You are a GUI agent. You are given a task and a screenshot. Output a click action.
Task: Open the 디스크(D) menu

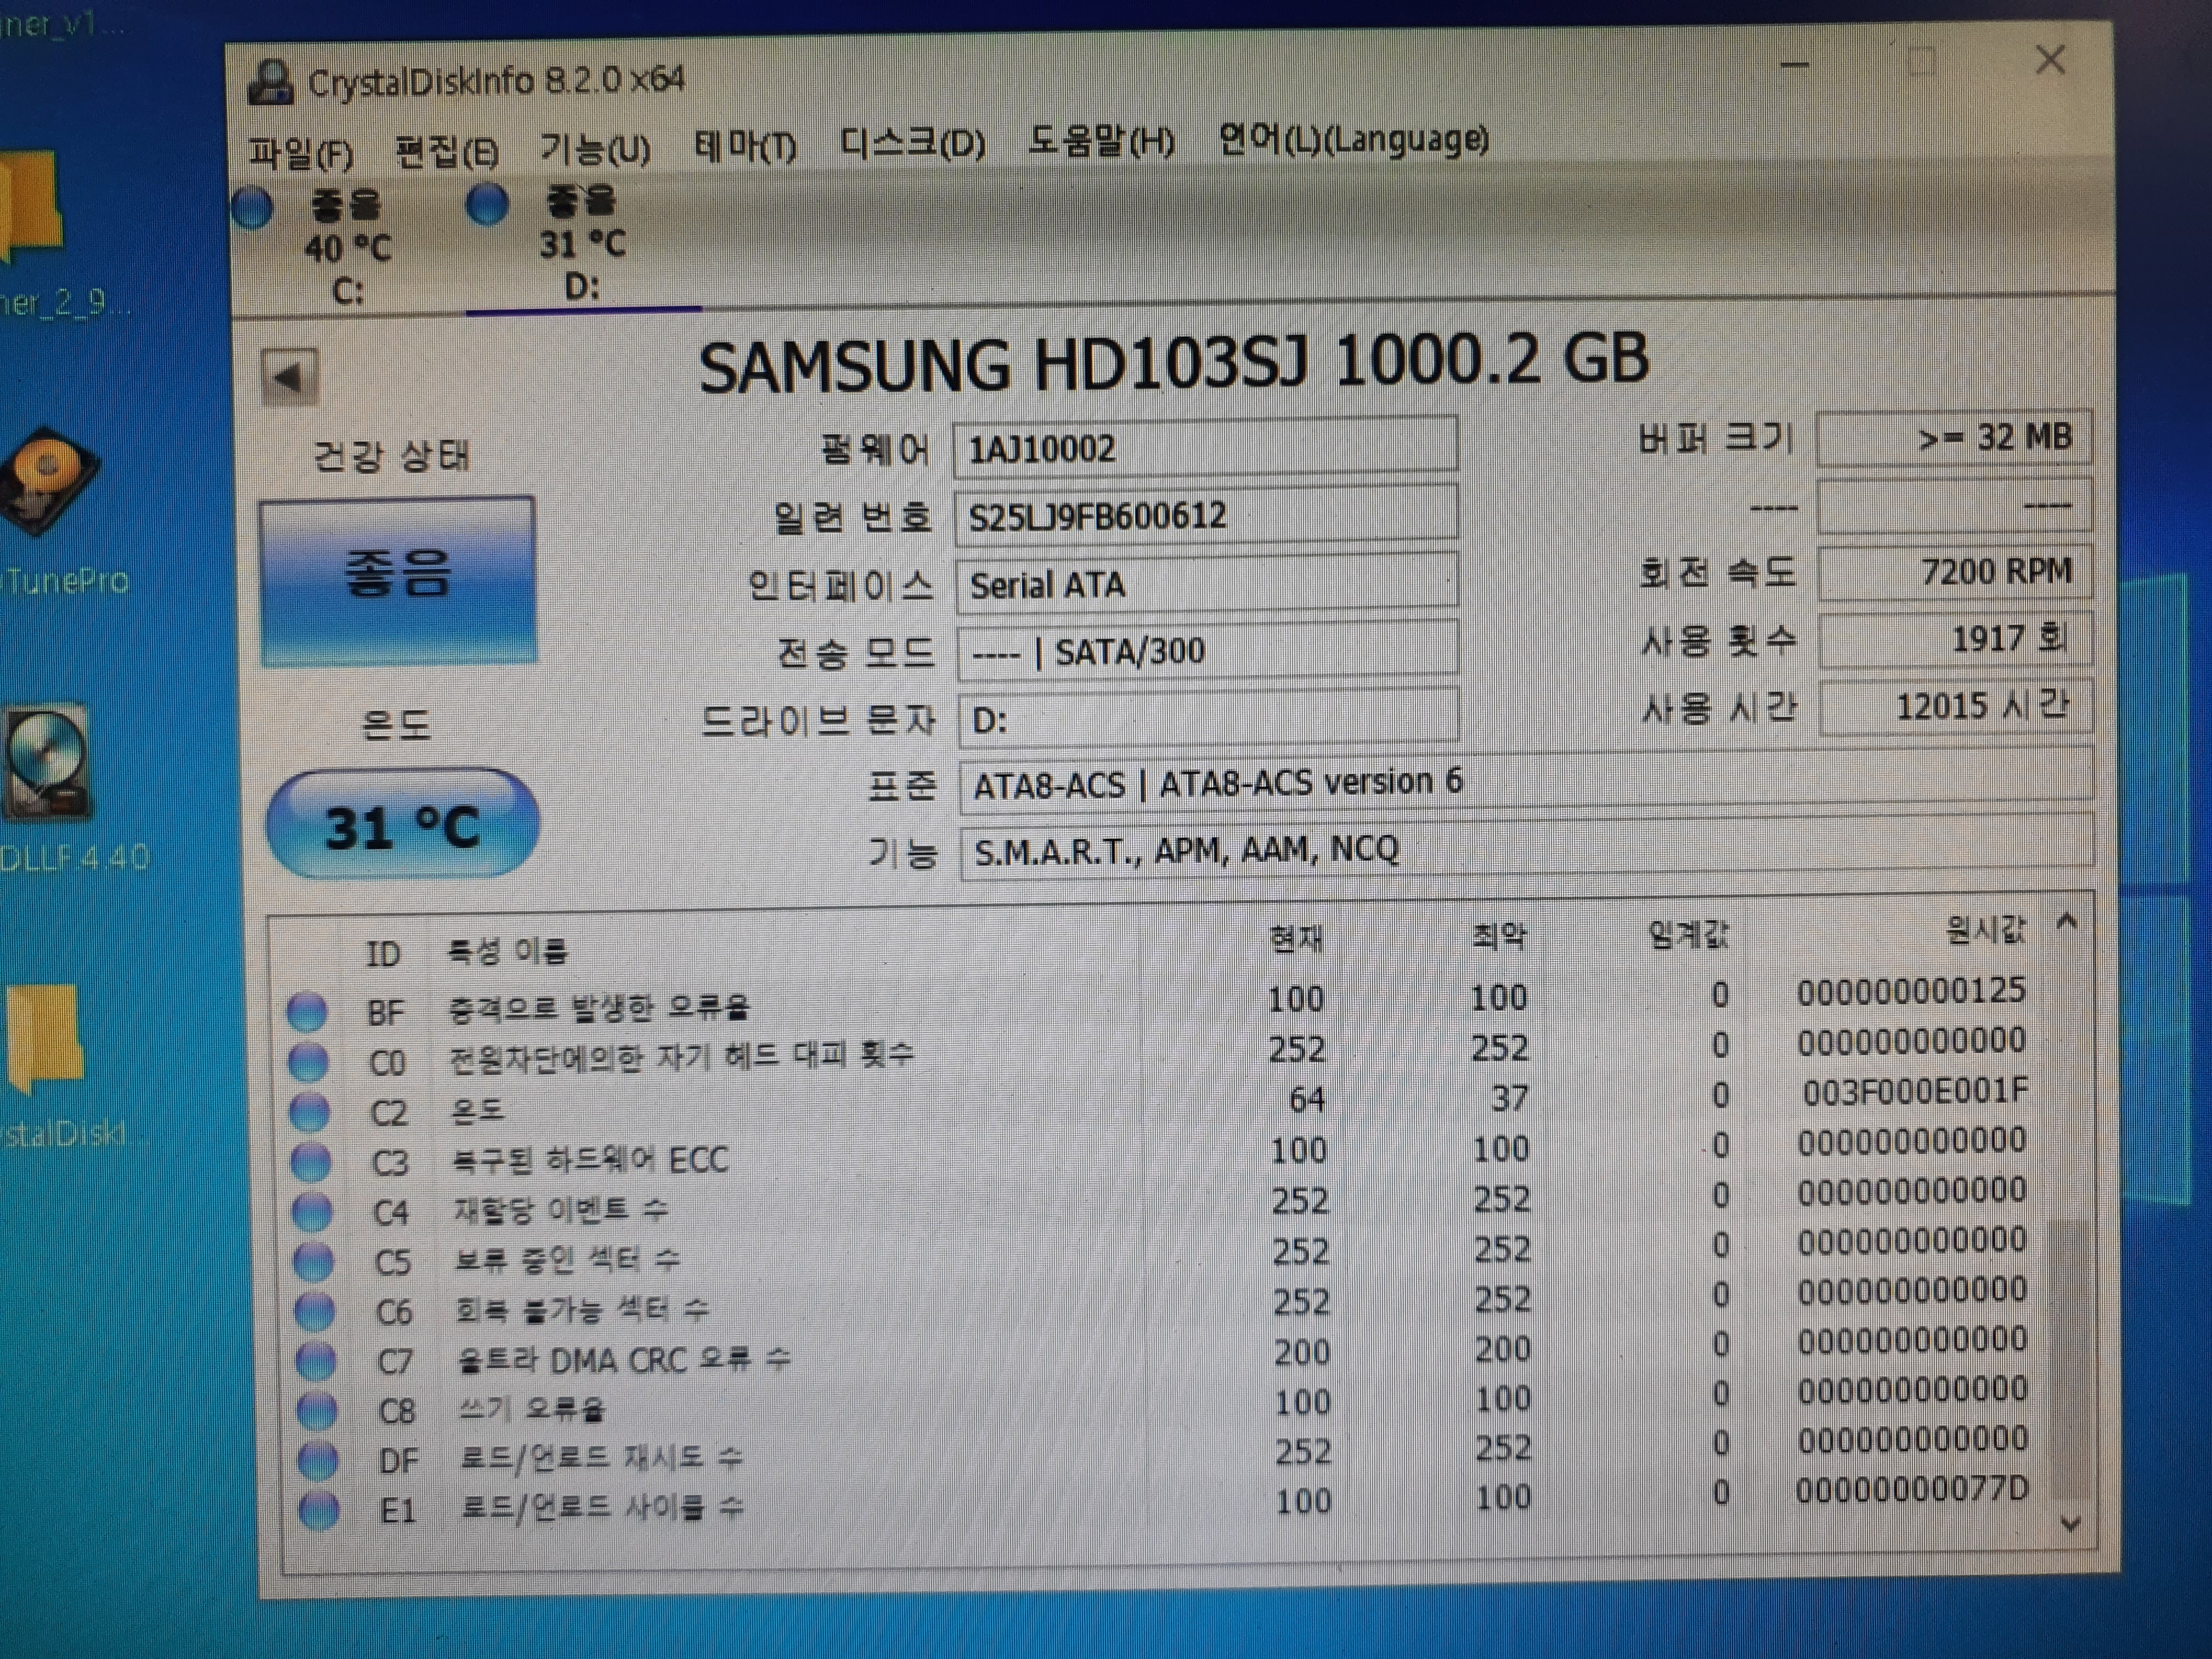click(x=912, y=144)
